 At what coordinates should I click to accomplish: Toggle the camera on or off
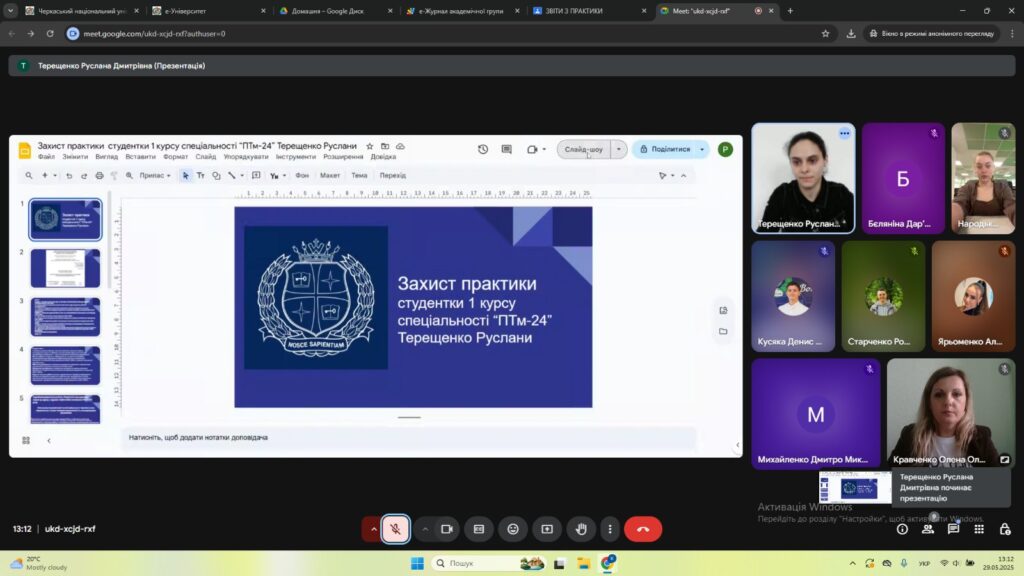447,529
